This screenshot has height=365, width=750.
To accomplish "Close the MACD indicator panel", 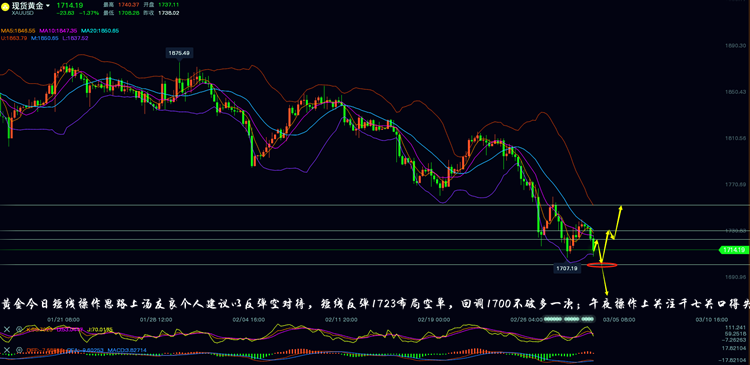I will tap(7, 350).
